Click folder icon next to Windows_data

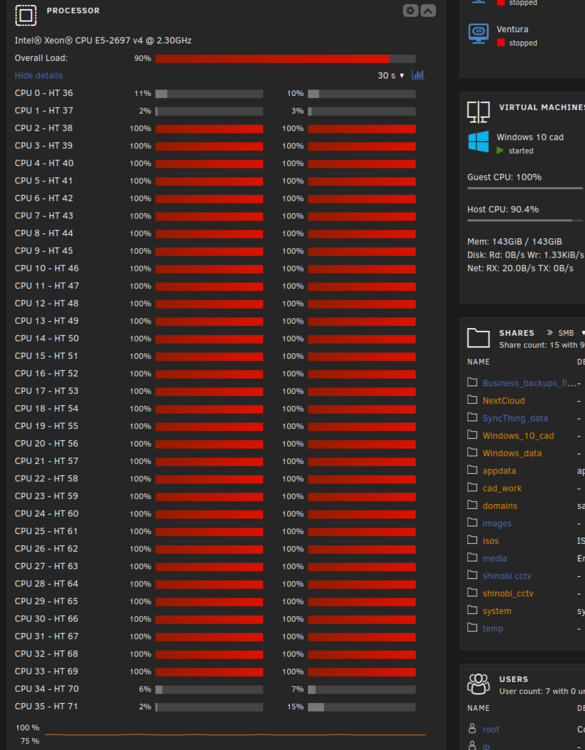[472, 452]
